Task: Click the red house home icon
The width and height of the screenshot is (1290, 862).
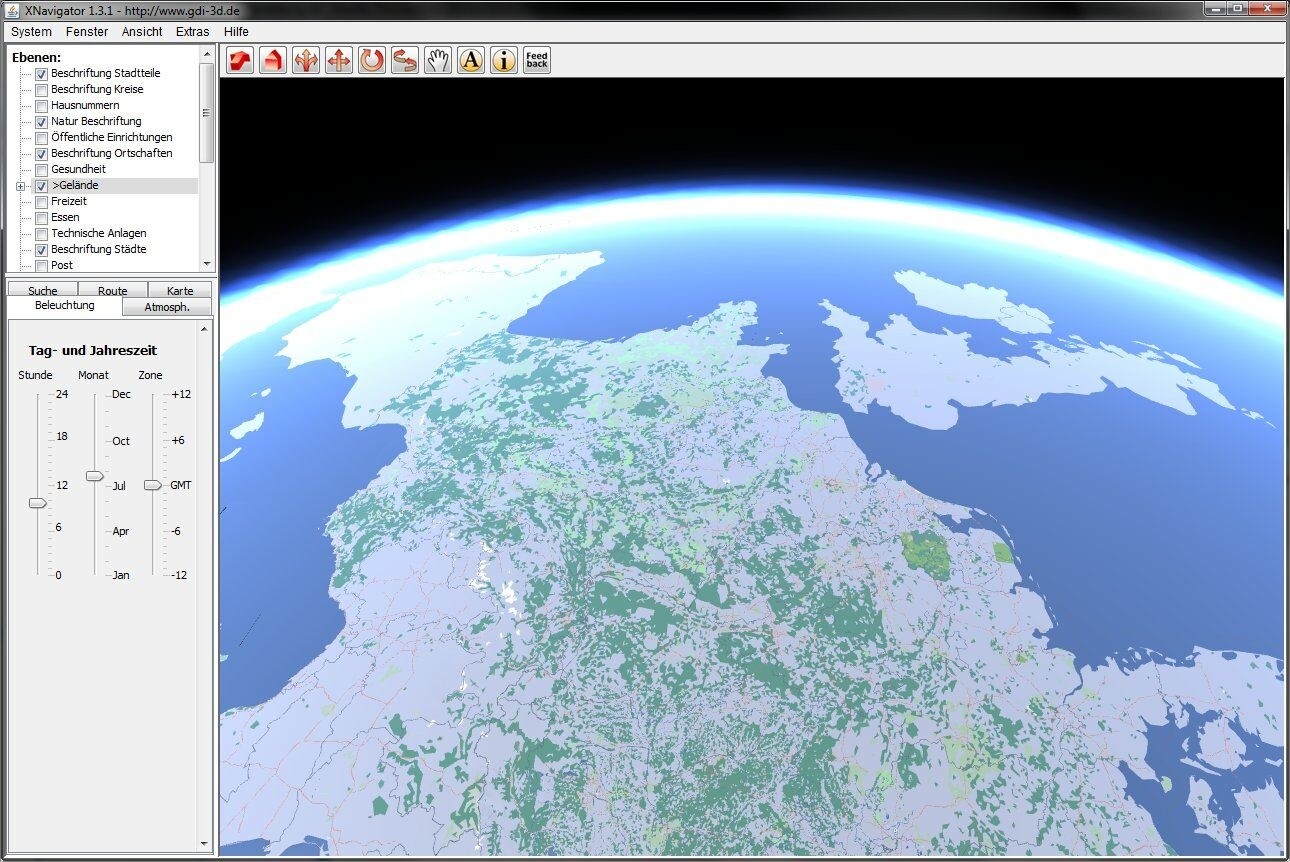Action: [272, 60]
